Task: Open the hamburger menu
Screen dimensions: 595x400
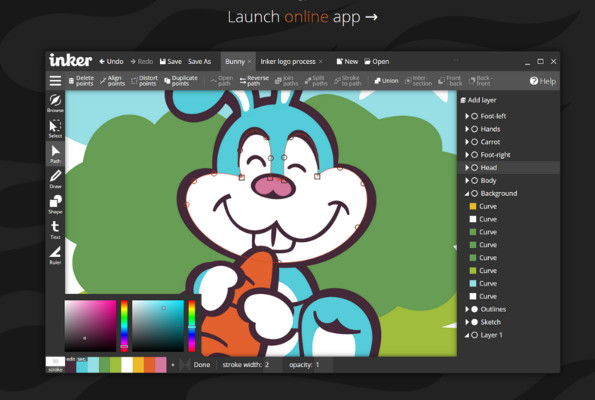Action: pyautogui.click(x=55, y=81)
